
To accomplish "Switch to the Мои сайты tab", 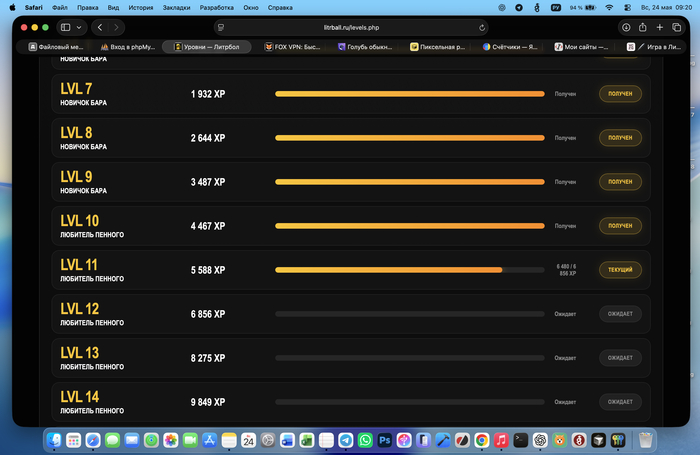I will point(581,47).
